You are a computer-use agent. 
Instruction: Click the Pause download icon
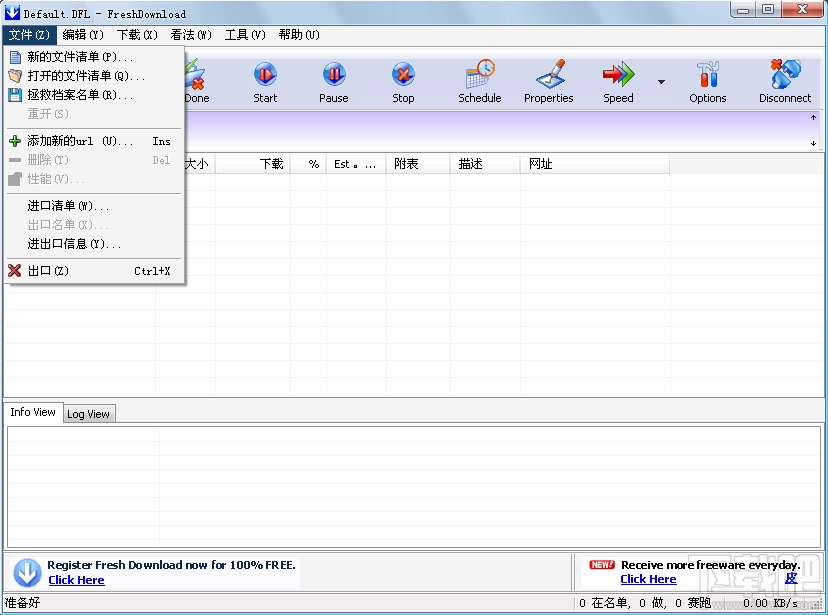click(333, 82)
